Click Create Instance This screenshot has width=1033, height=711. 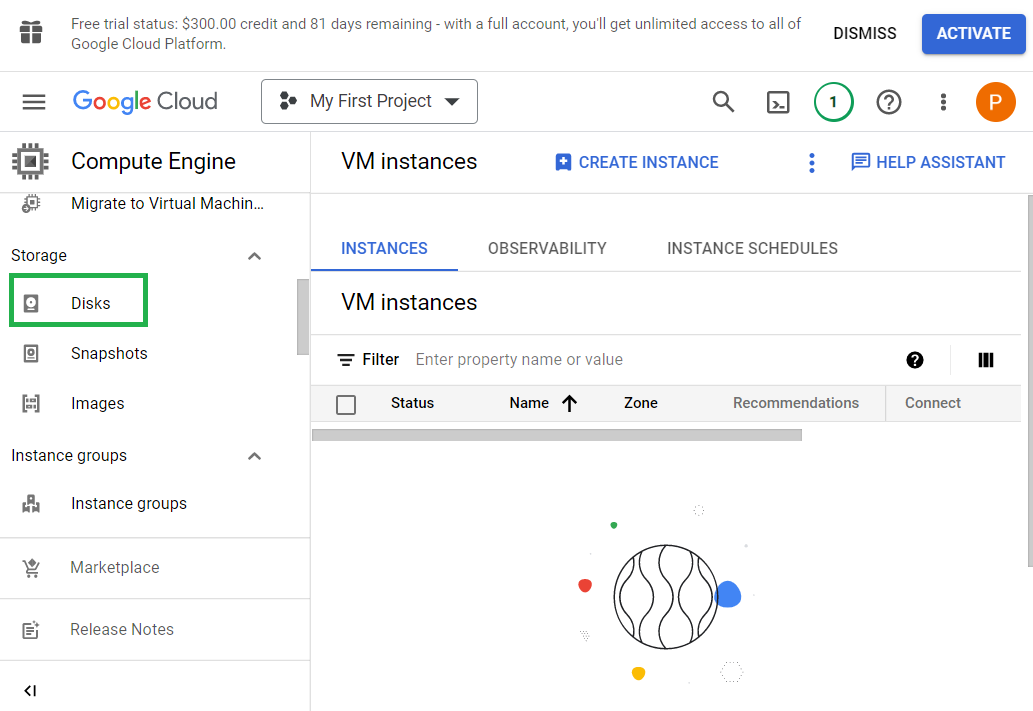pos(636,163)
